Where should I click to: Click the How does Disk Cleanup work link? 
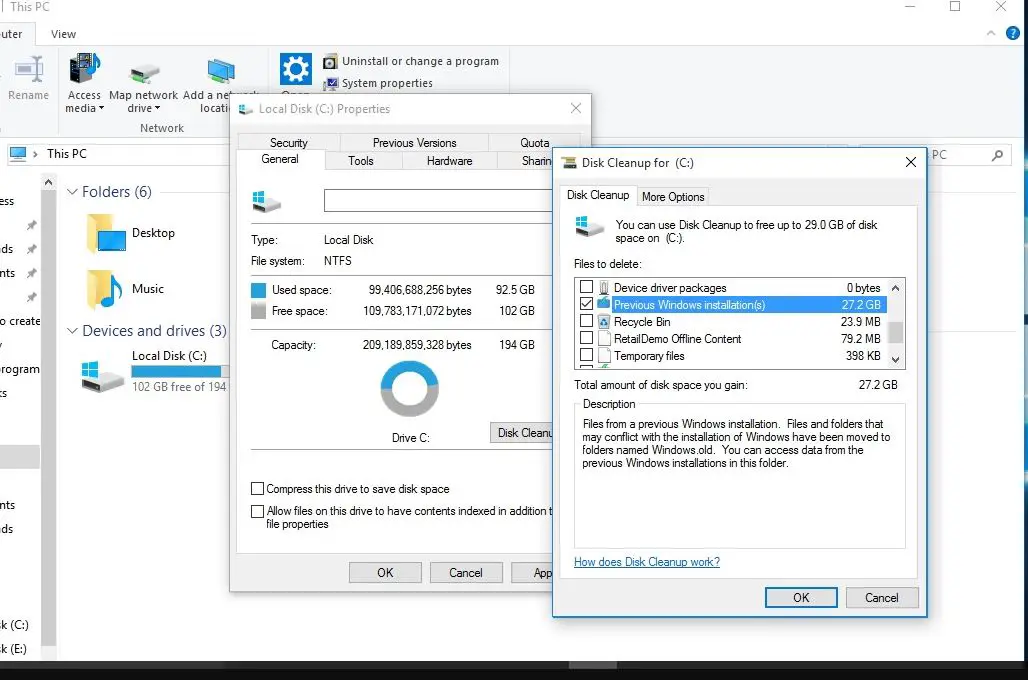pyautogui.click(x=646, y=562)
